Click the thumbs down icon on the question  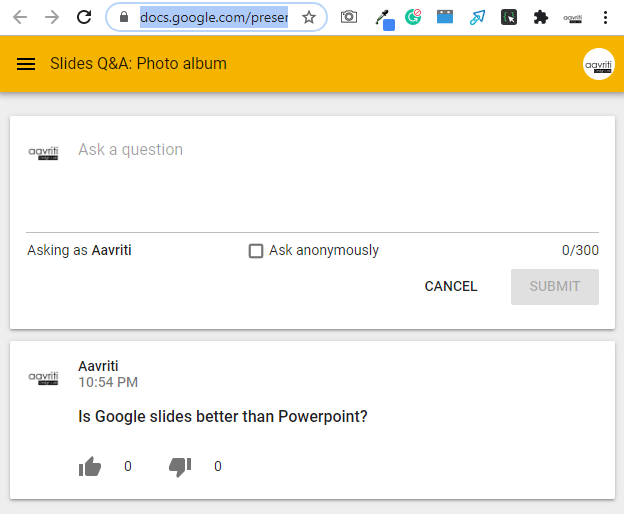point(180,466)
